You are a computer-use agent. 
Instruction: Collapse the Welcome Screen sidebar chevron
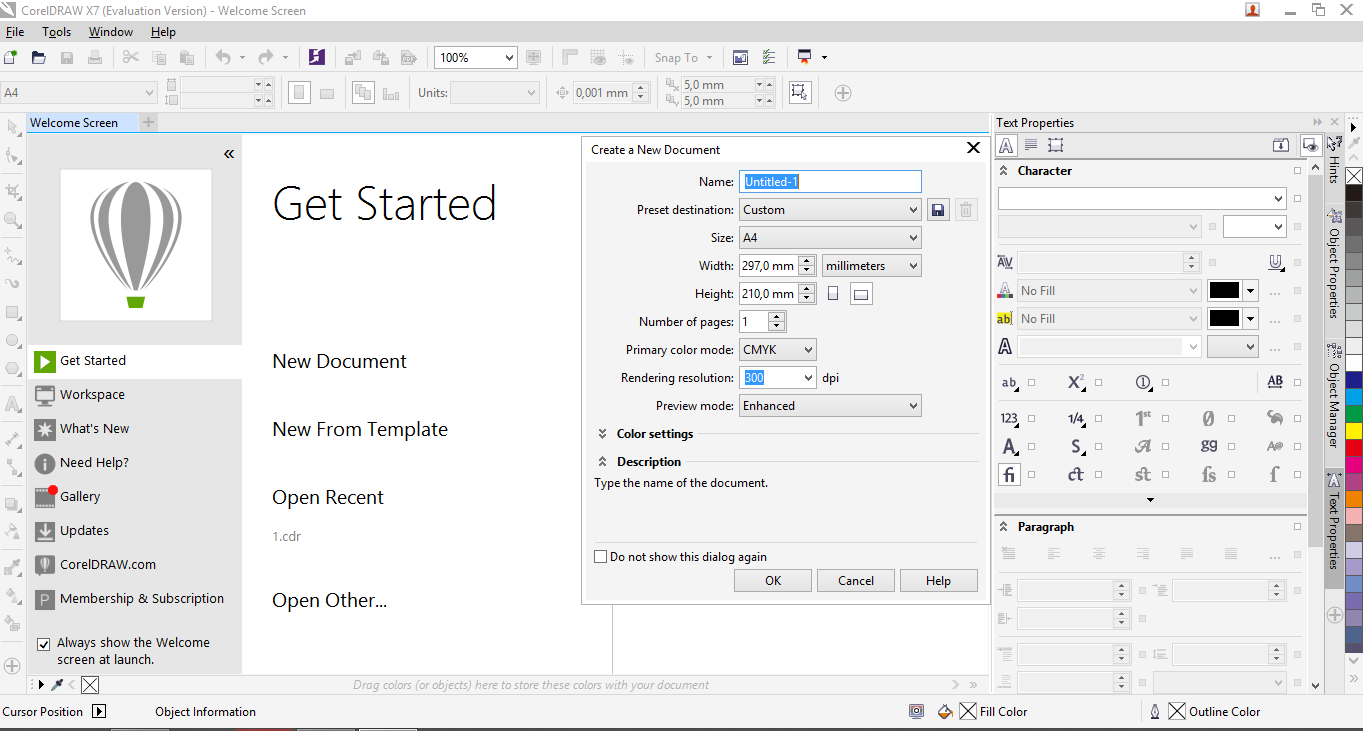[229, 154]
